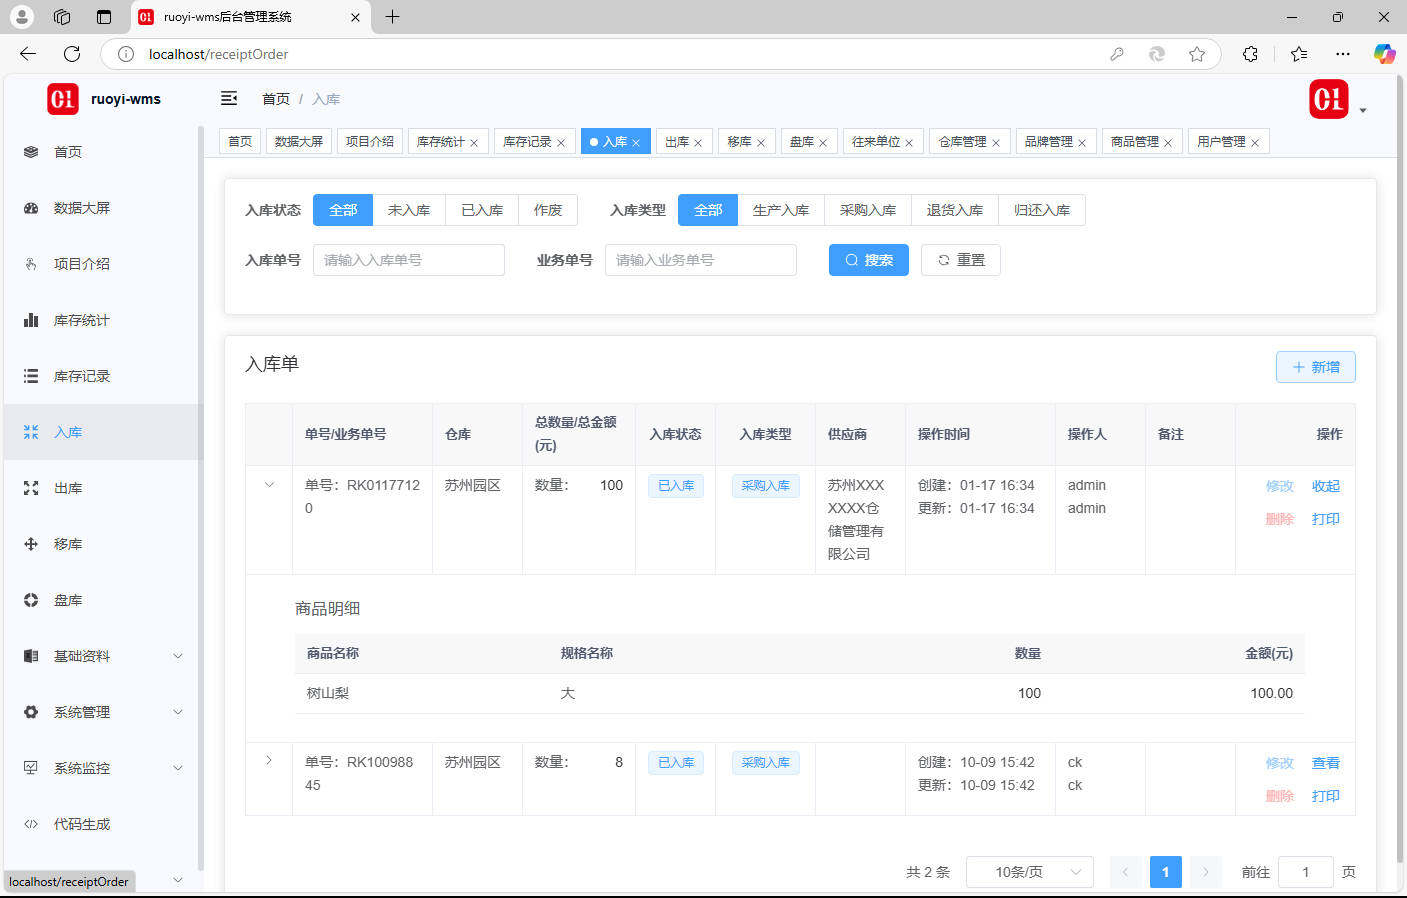Viewport: 1407px width, 898px height.
Task: Navigate to 移库 in the sidebar
Action: pyautogui.click(x=68, y=544)
